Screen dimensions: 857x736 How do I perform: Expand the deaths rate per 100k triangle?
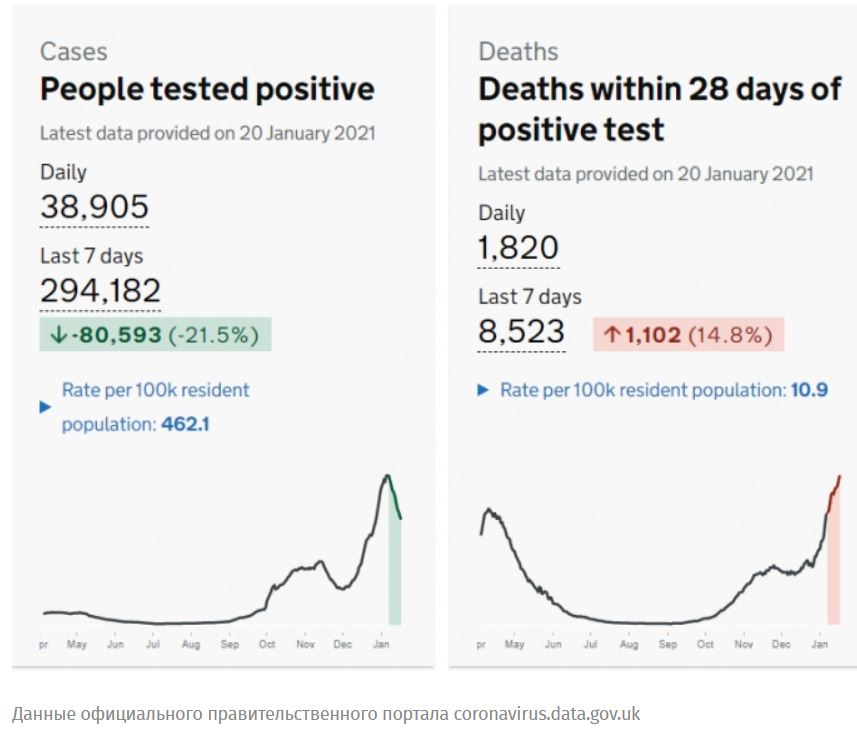pyautogui.click(x=484, y=390)
